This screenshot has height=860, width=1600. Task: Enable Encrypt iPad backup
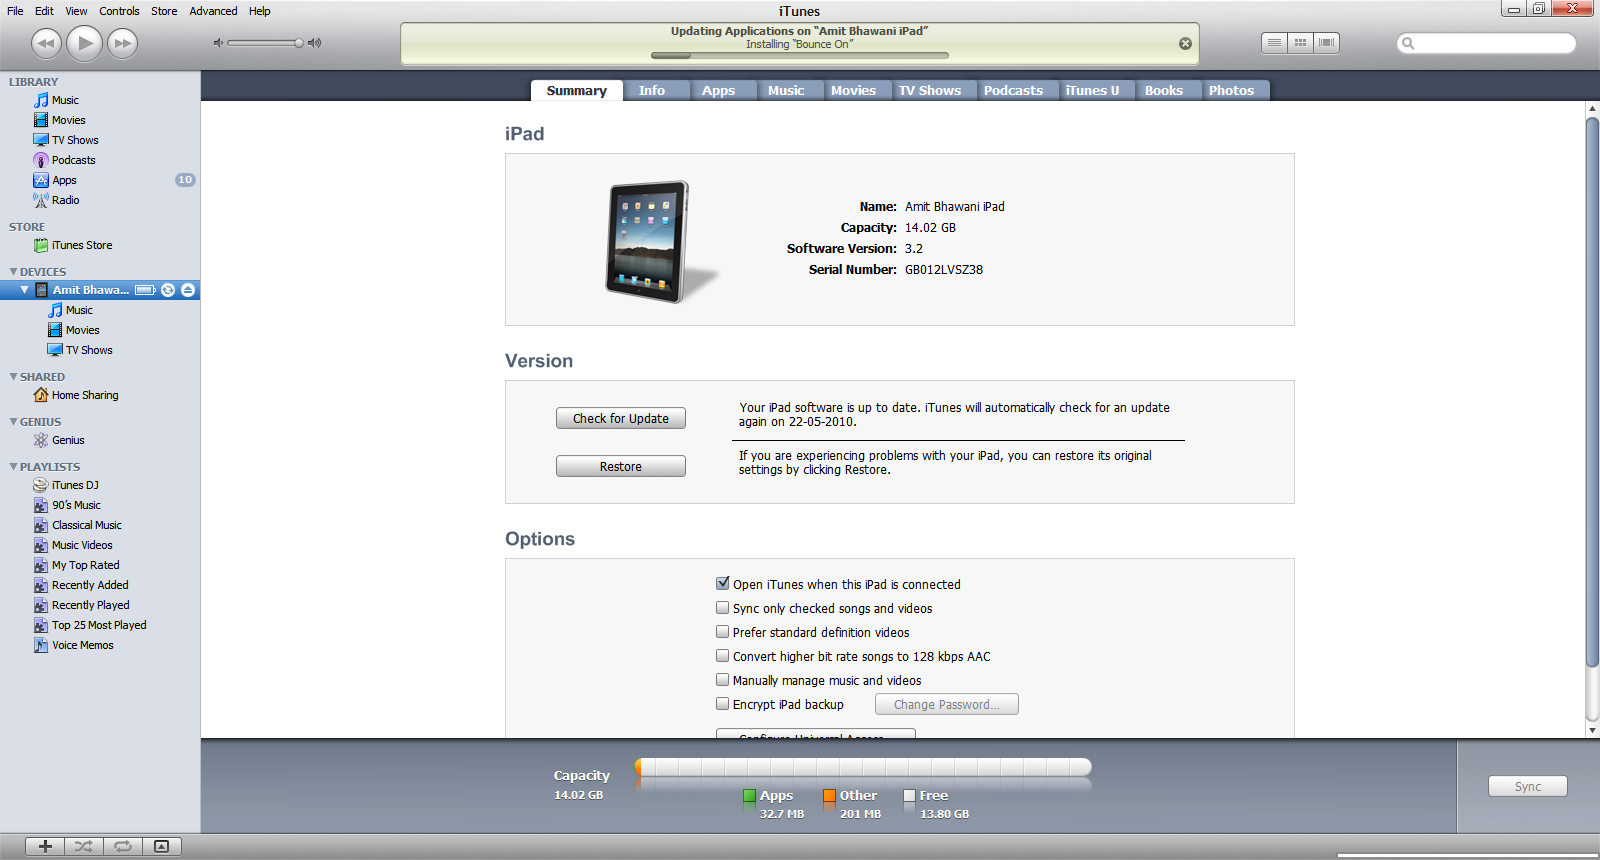pyautogui.click(x=723, y=703)
